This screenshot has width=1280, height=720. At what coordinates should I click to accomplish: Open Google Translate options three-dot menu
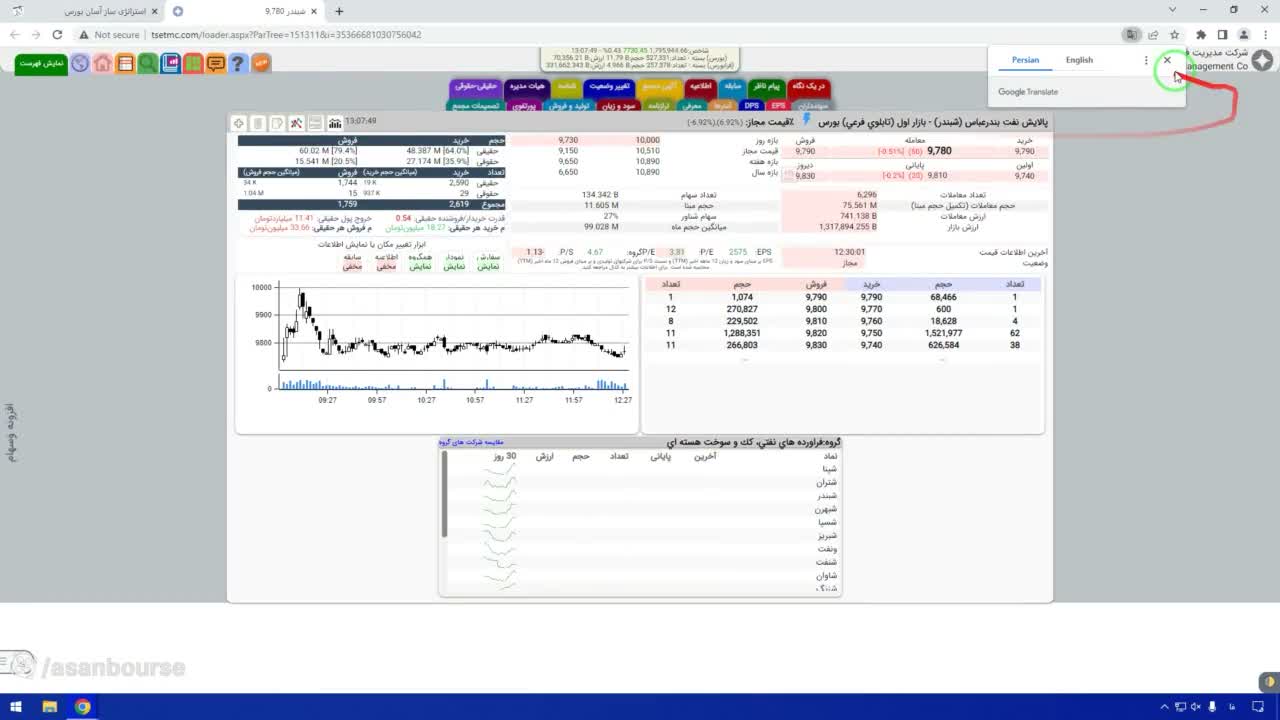(1146, 60)
